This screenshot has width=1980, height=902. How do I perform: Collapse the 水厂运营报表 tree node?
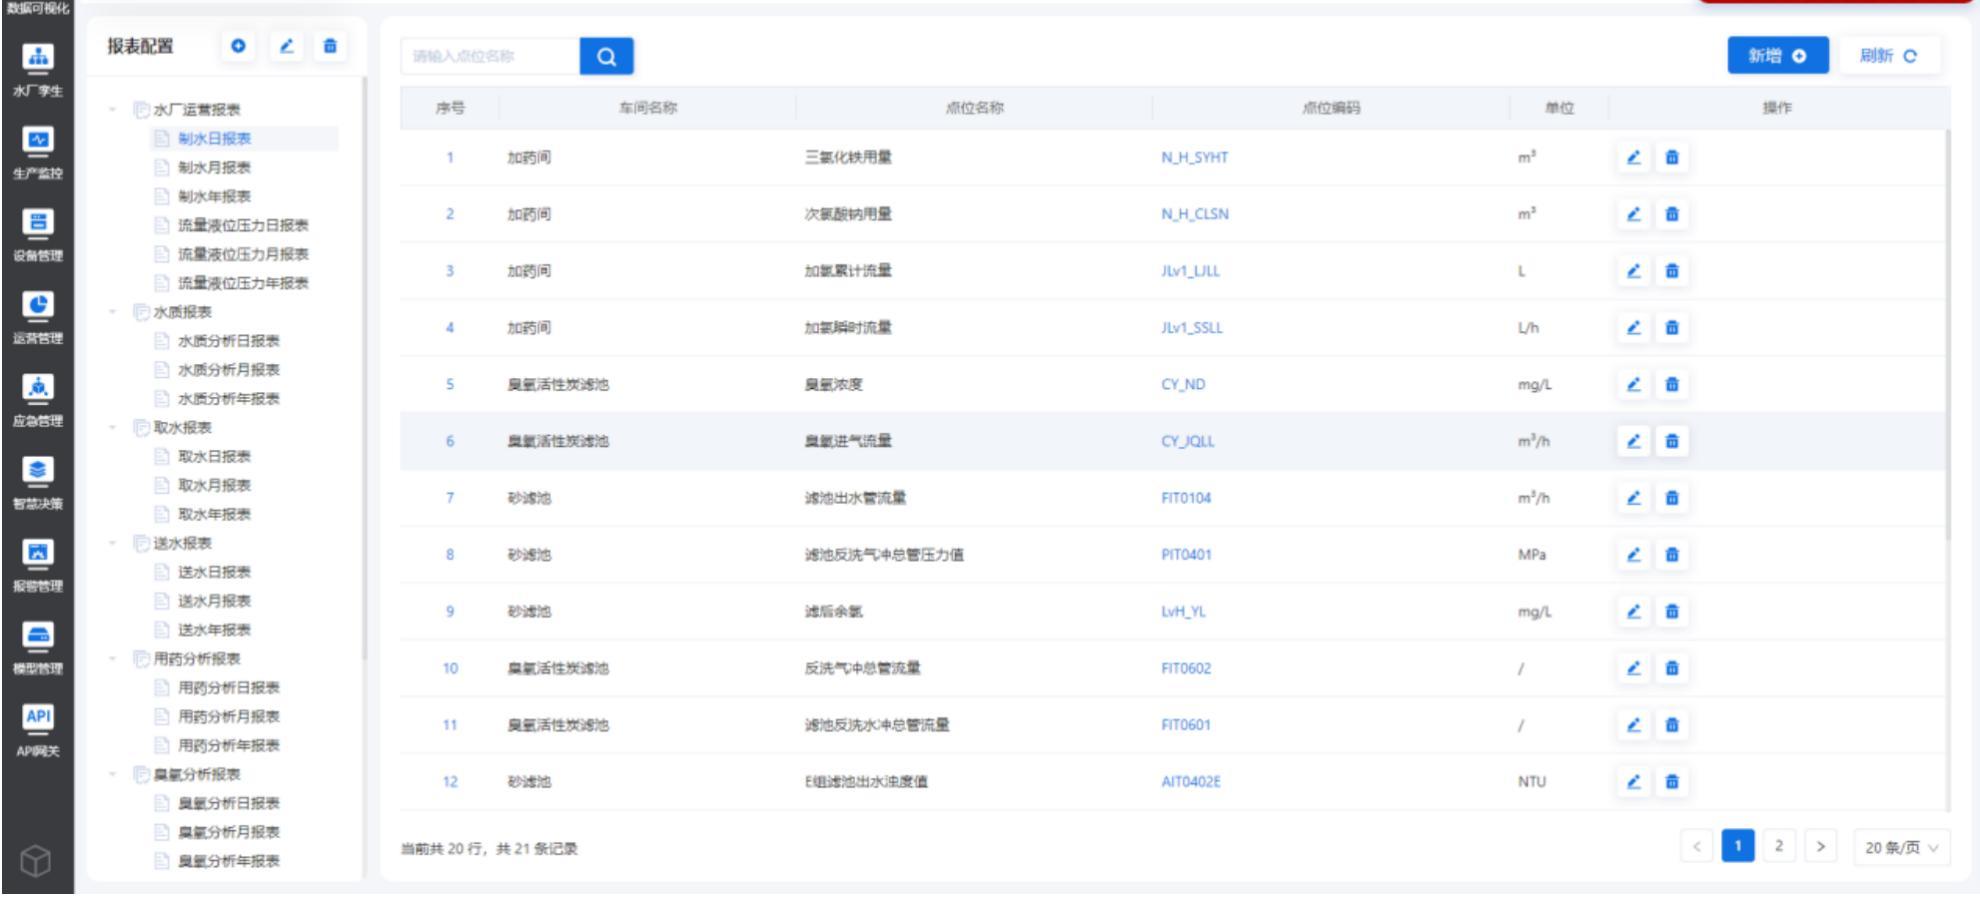pyautogui.click(x=113, y=110)
